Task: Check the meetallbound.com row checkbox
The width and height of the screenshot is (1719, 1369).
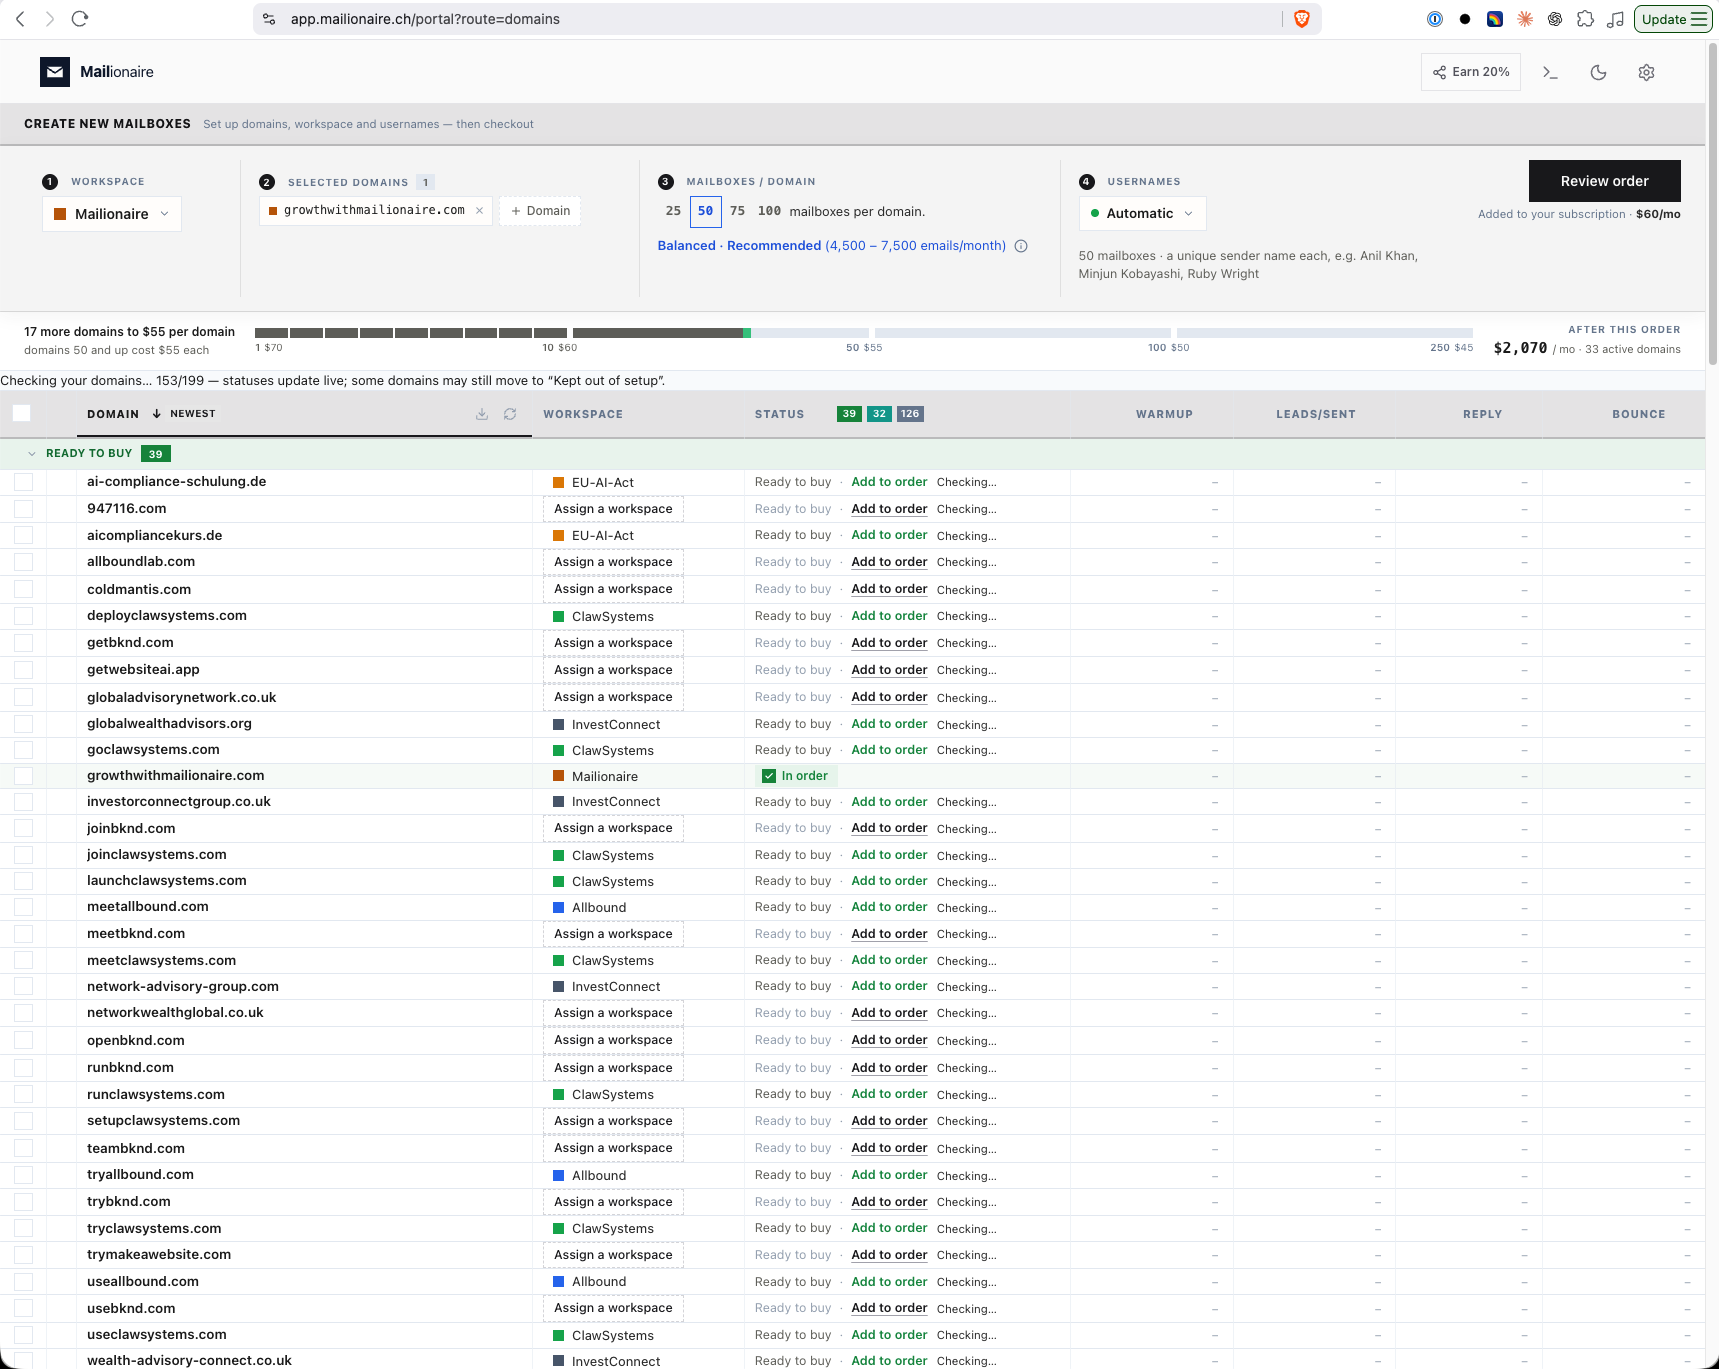Action: [x=24, y=907]
